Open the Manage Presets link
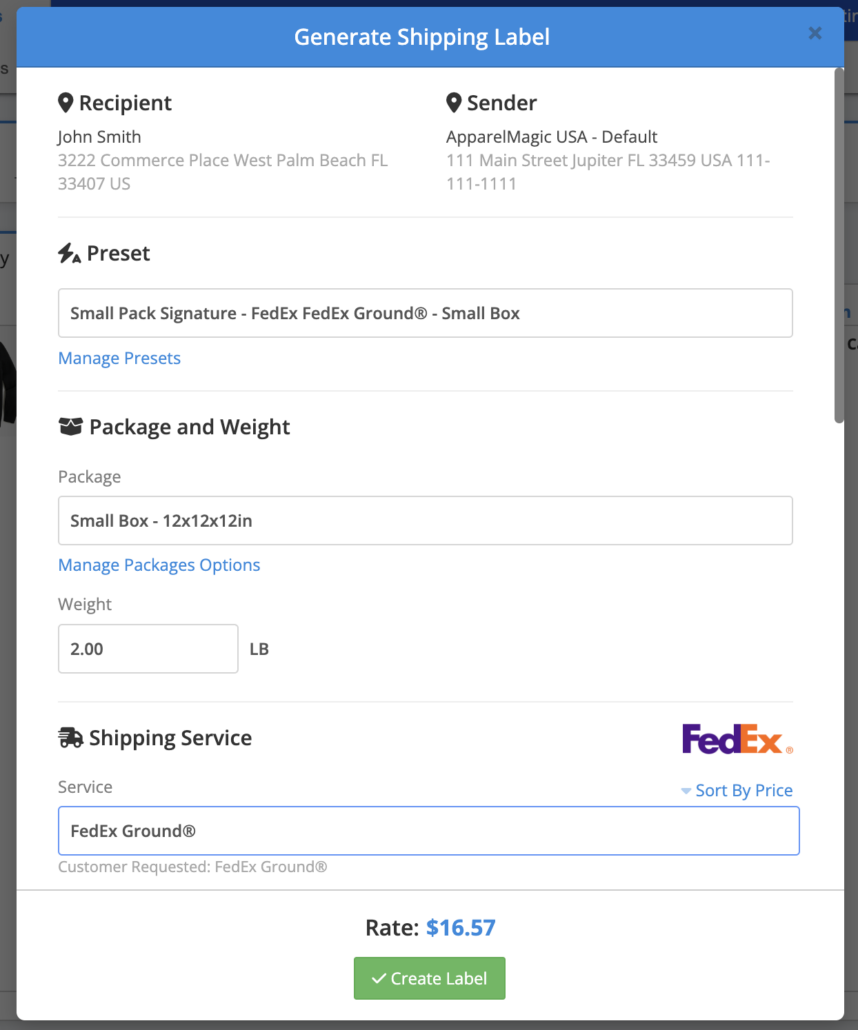858x1030 pixels. (119, 358)
